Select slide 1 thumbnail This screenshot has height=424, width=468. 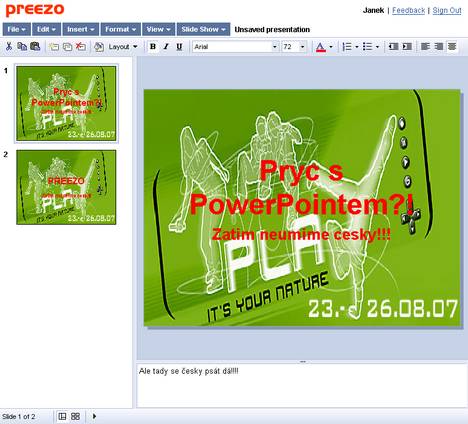click(x=66, y=103)
